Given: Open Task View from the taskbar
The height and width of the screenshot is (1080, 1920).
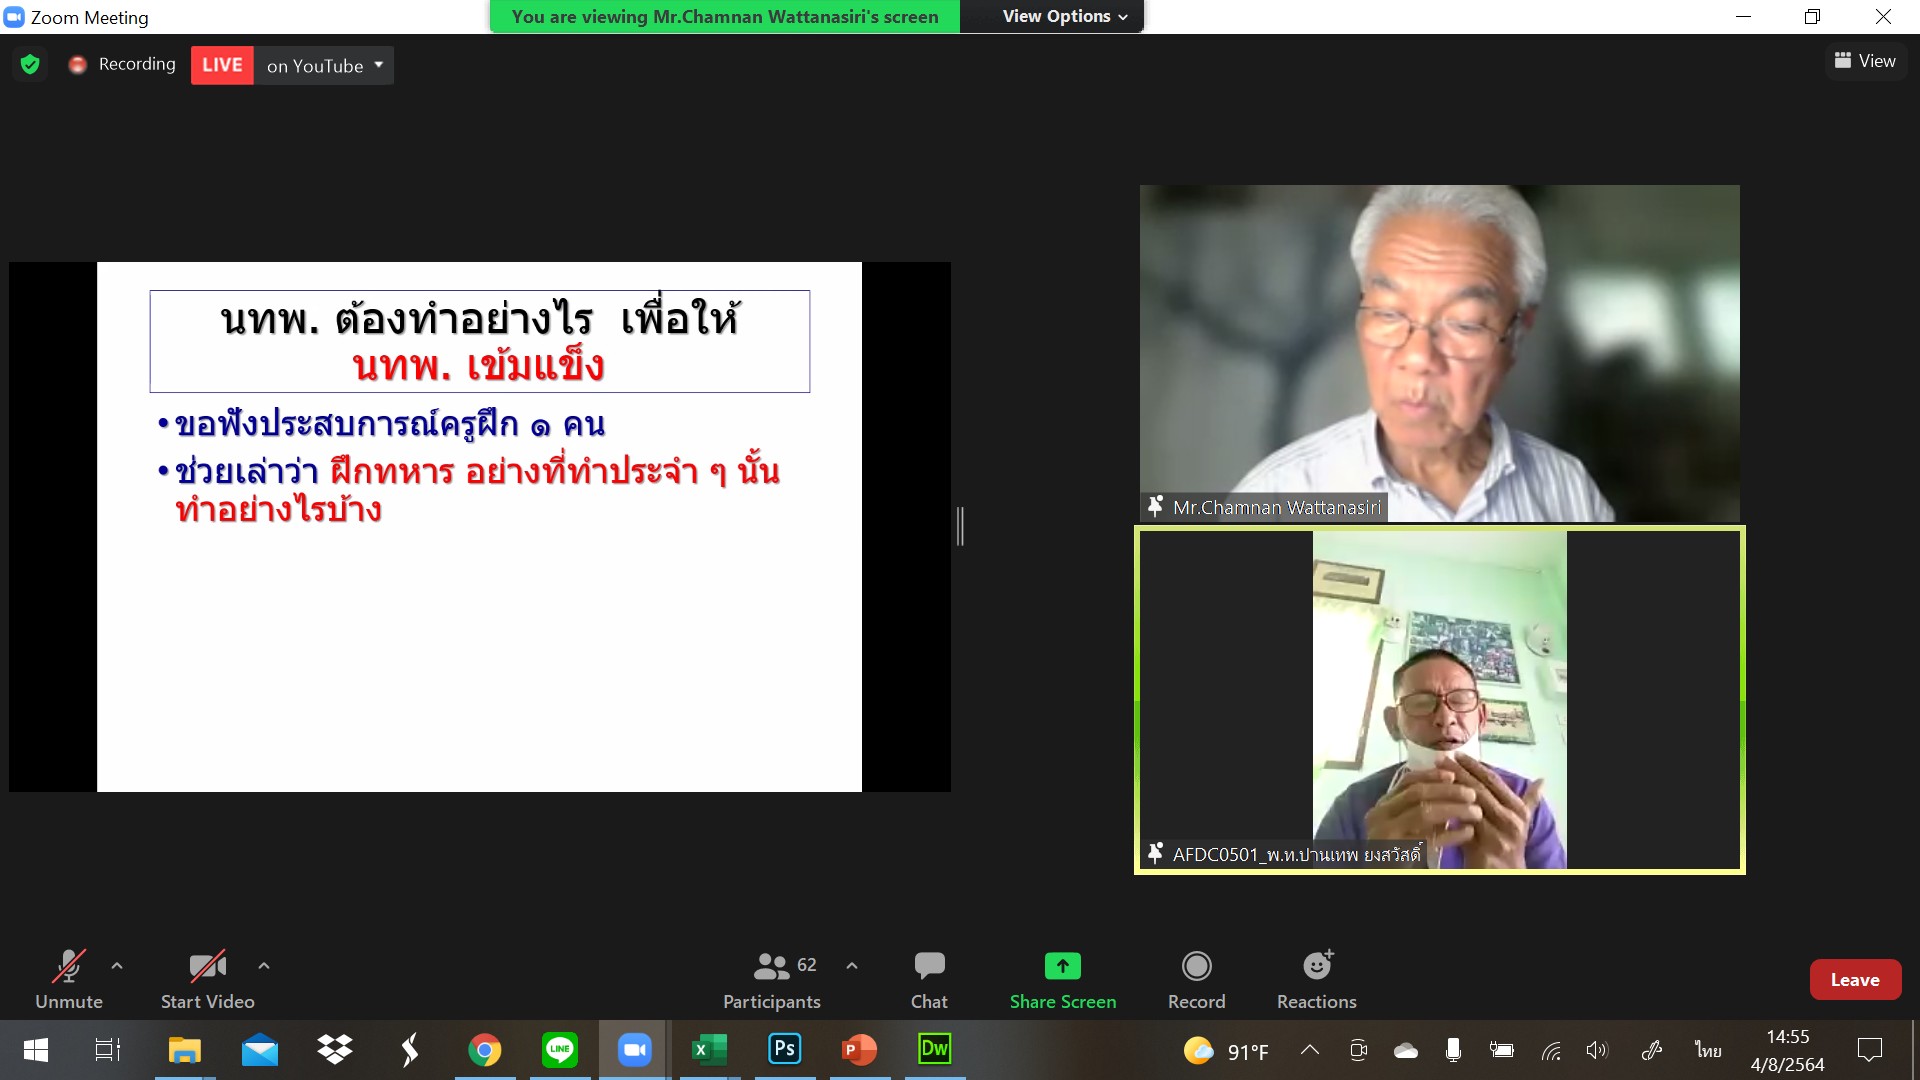Looking at the screenshot, I should (107, 1050).
